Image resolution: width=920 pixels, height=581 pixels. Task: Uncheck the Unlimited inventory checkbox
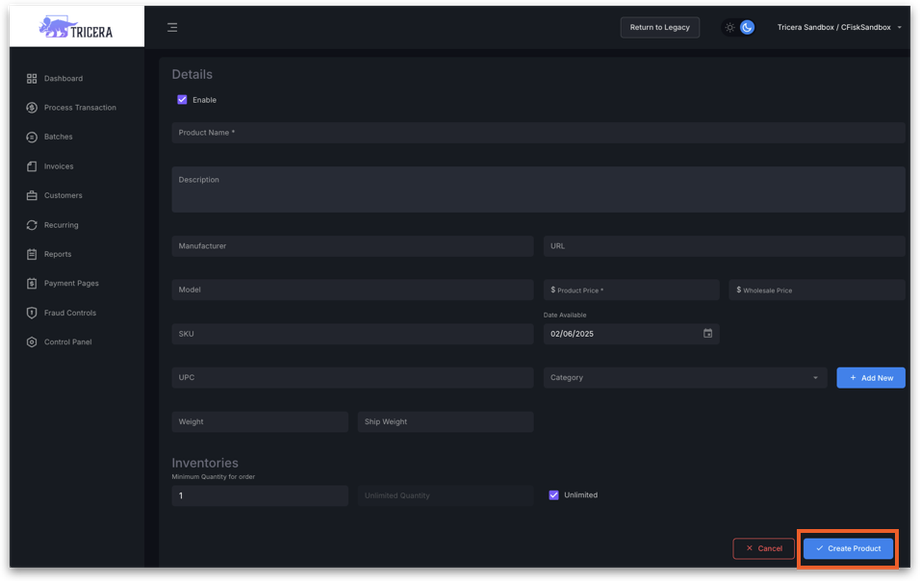click(554, 495)
